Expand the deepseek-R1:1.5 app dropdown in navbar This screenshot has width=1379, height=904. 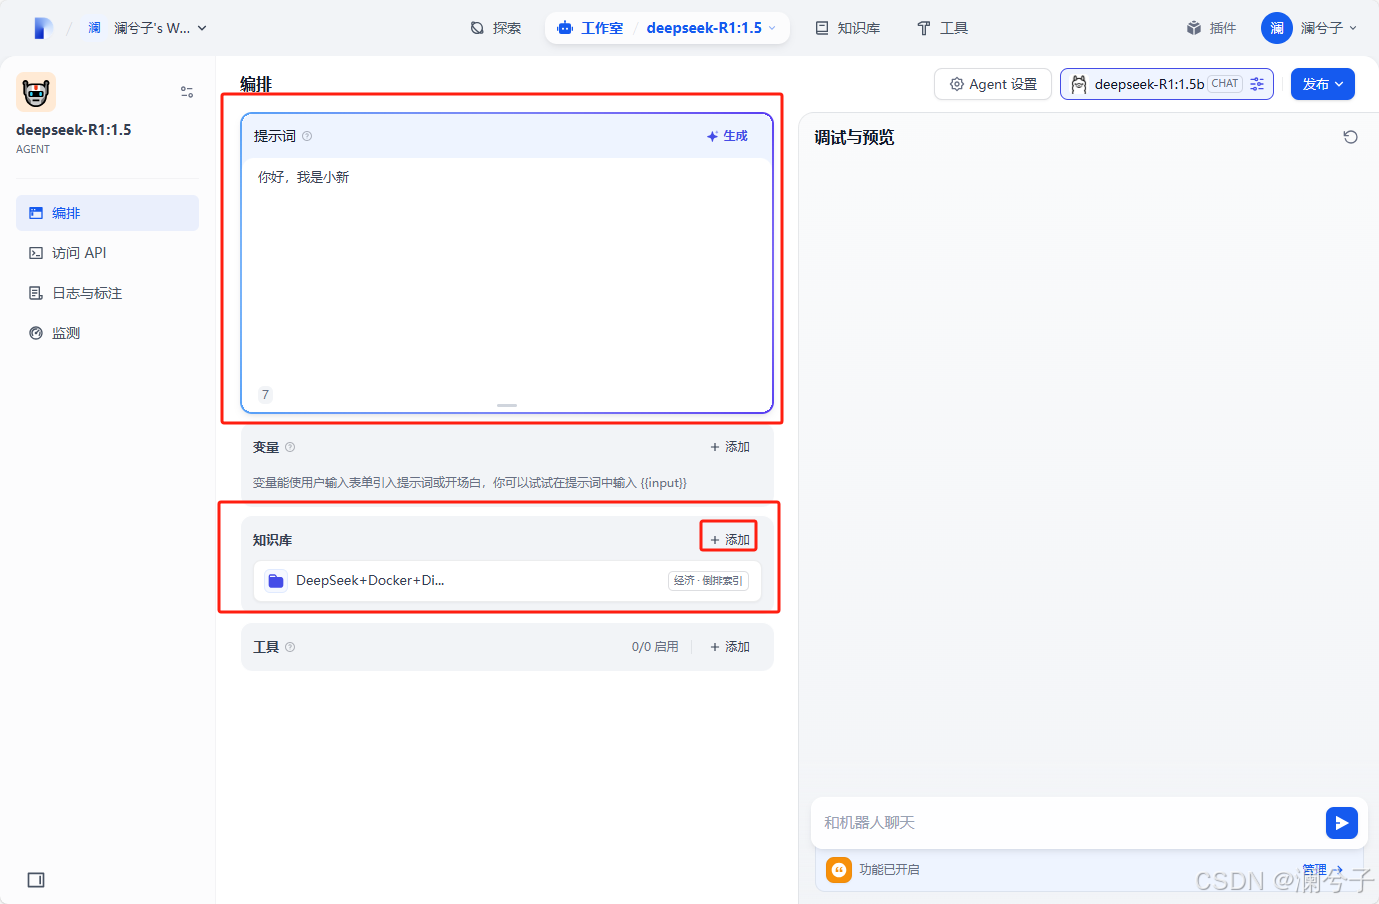[x=711, y=28]
